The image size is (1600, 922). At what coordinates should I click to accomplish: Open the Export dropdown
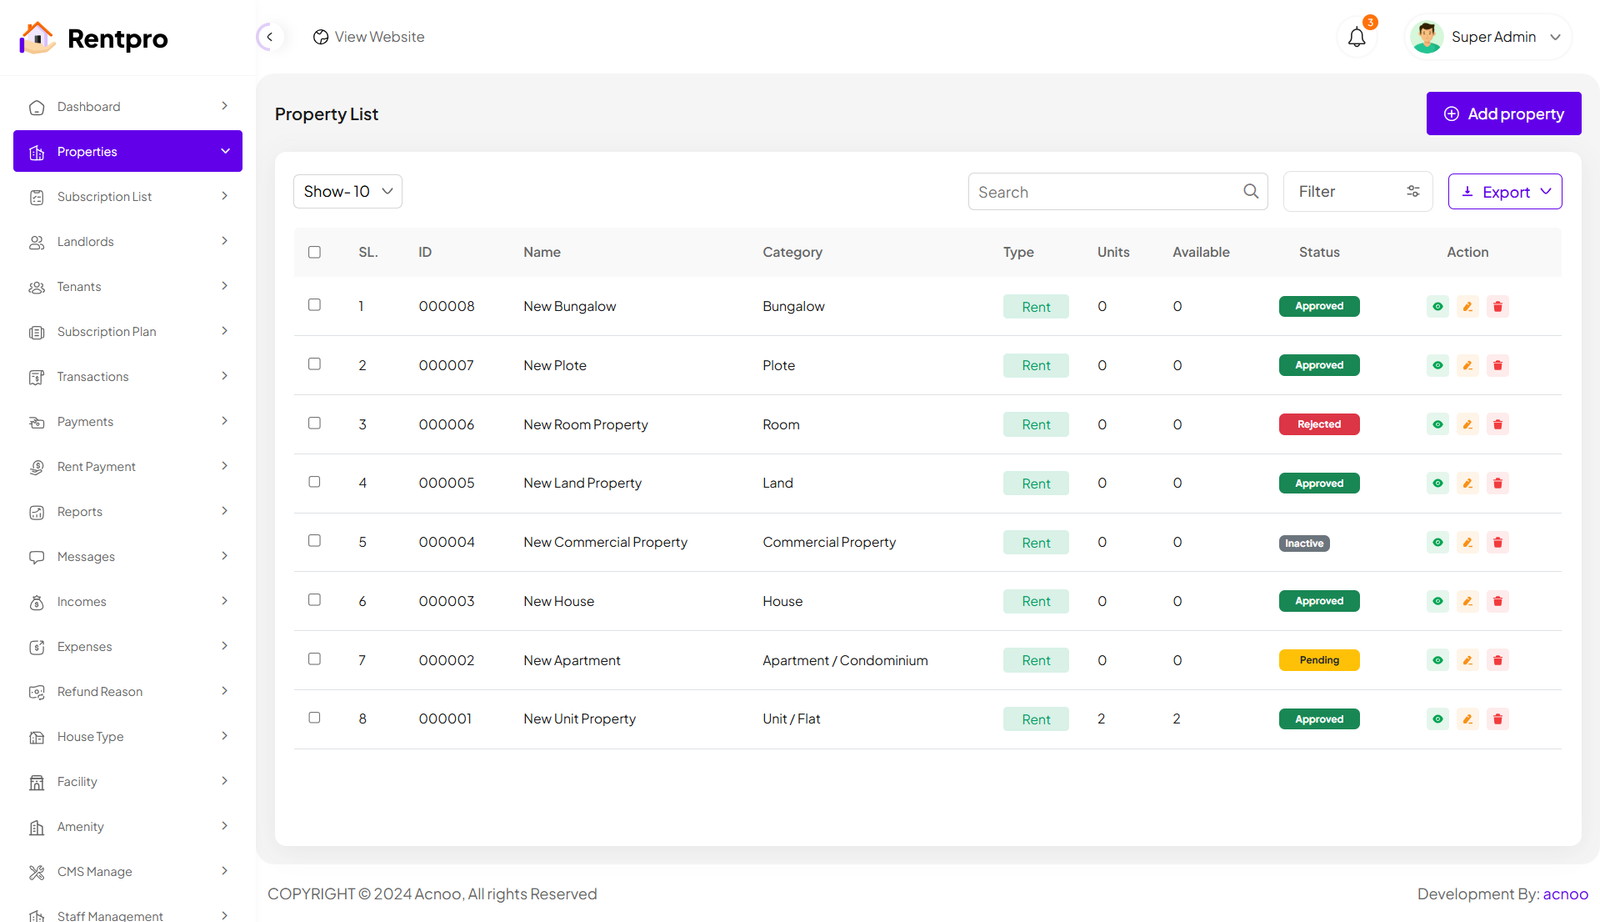point(1504,192)
